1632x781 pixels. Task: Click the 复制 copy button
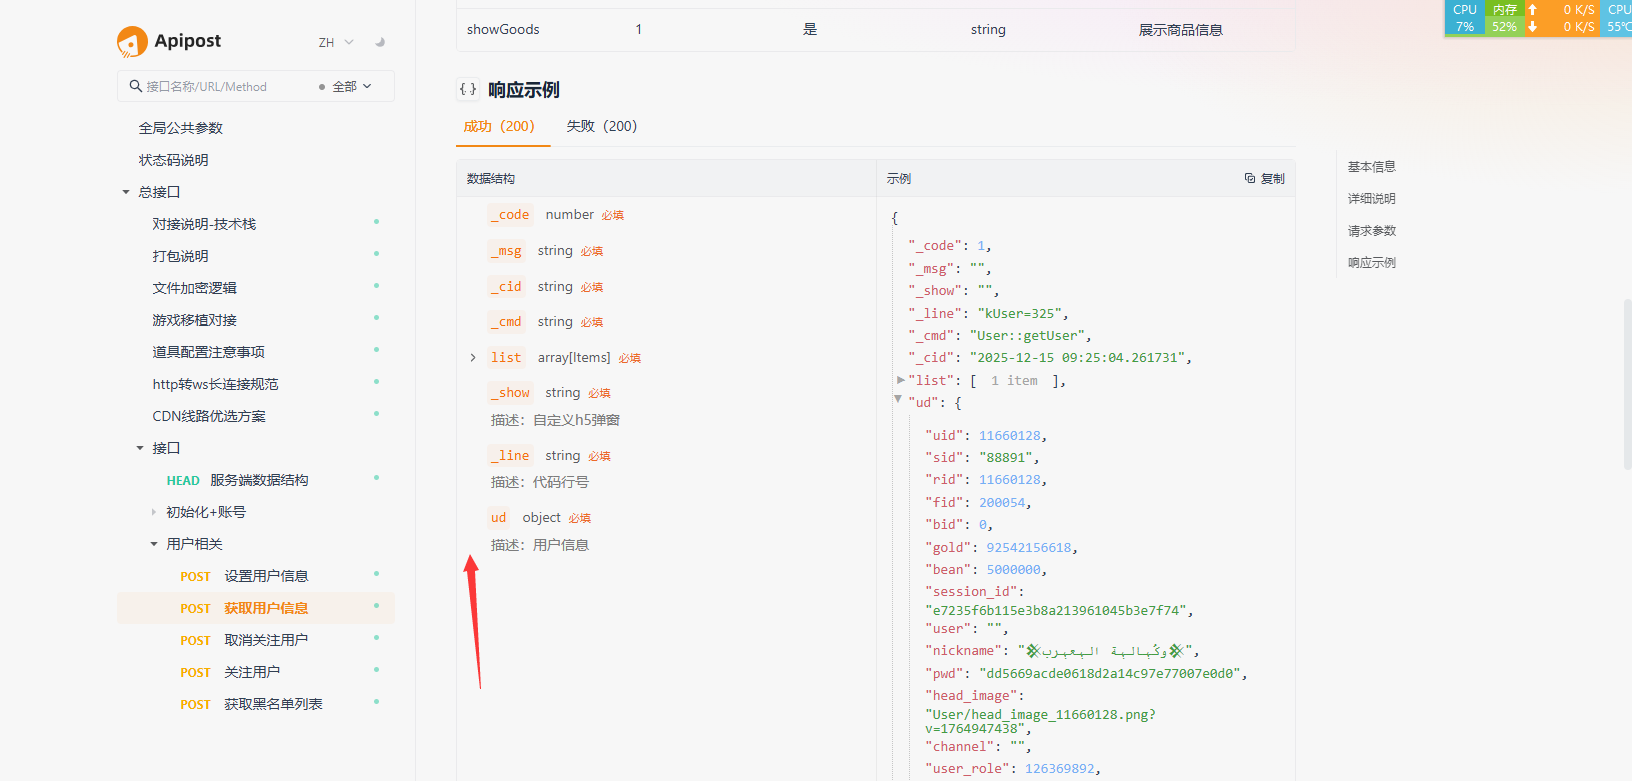[1264, 178]
